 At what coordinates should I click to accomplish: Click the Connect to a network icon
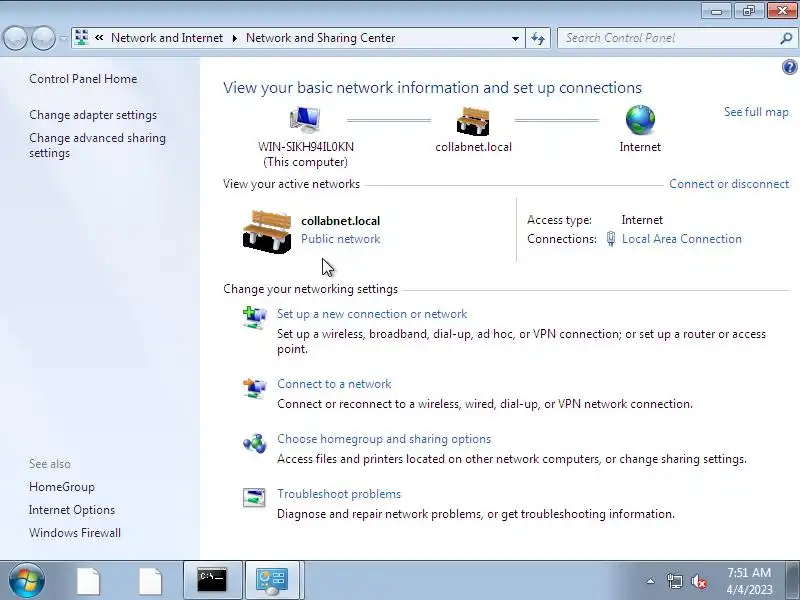coord(254,388)
